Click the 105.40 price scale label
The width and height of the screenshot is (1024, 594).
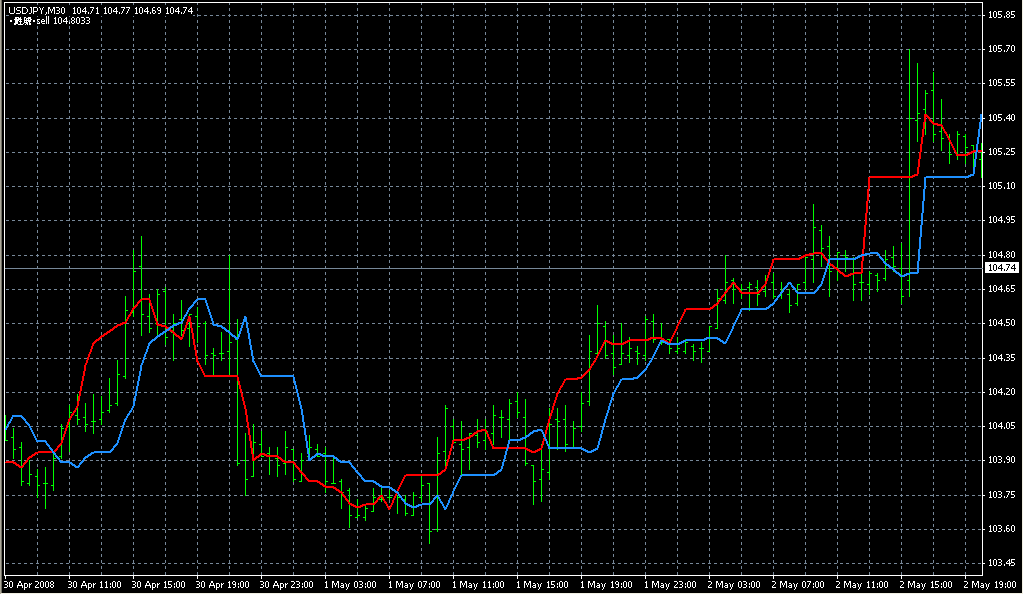[1001, 118]
